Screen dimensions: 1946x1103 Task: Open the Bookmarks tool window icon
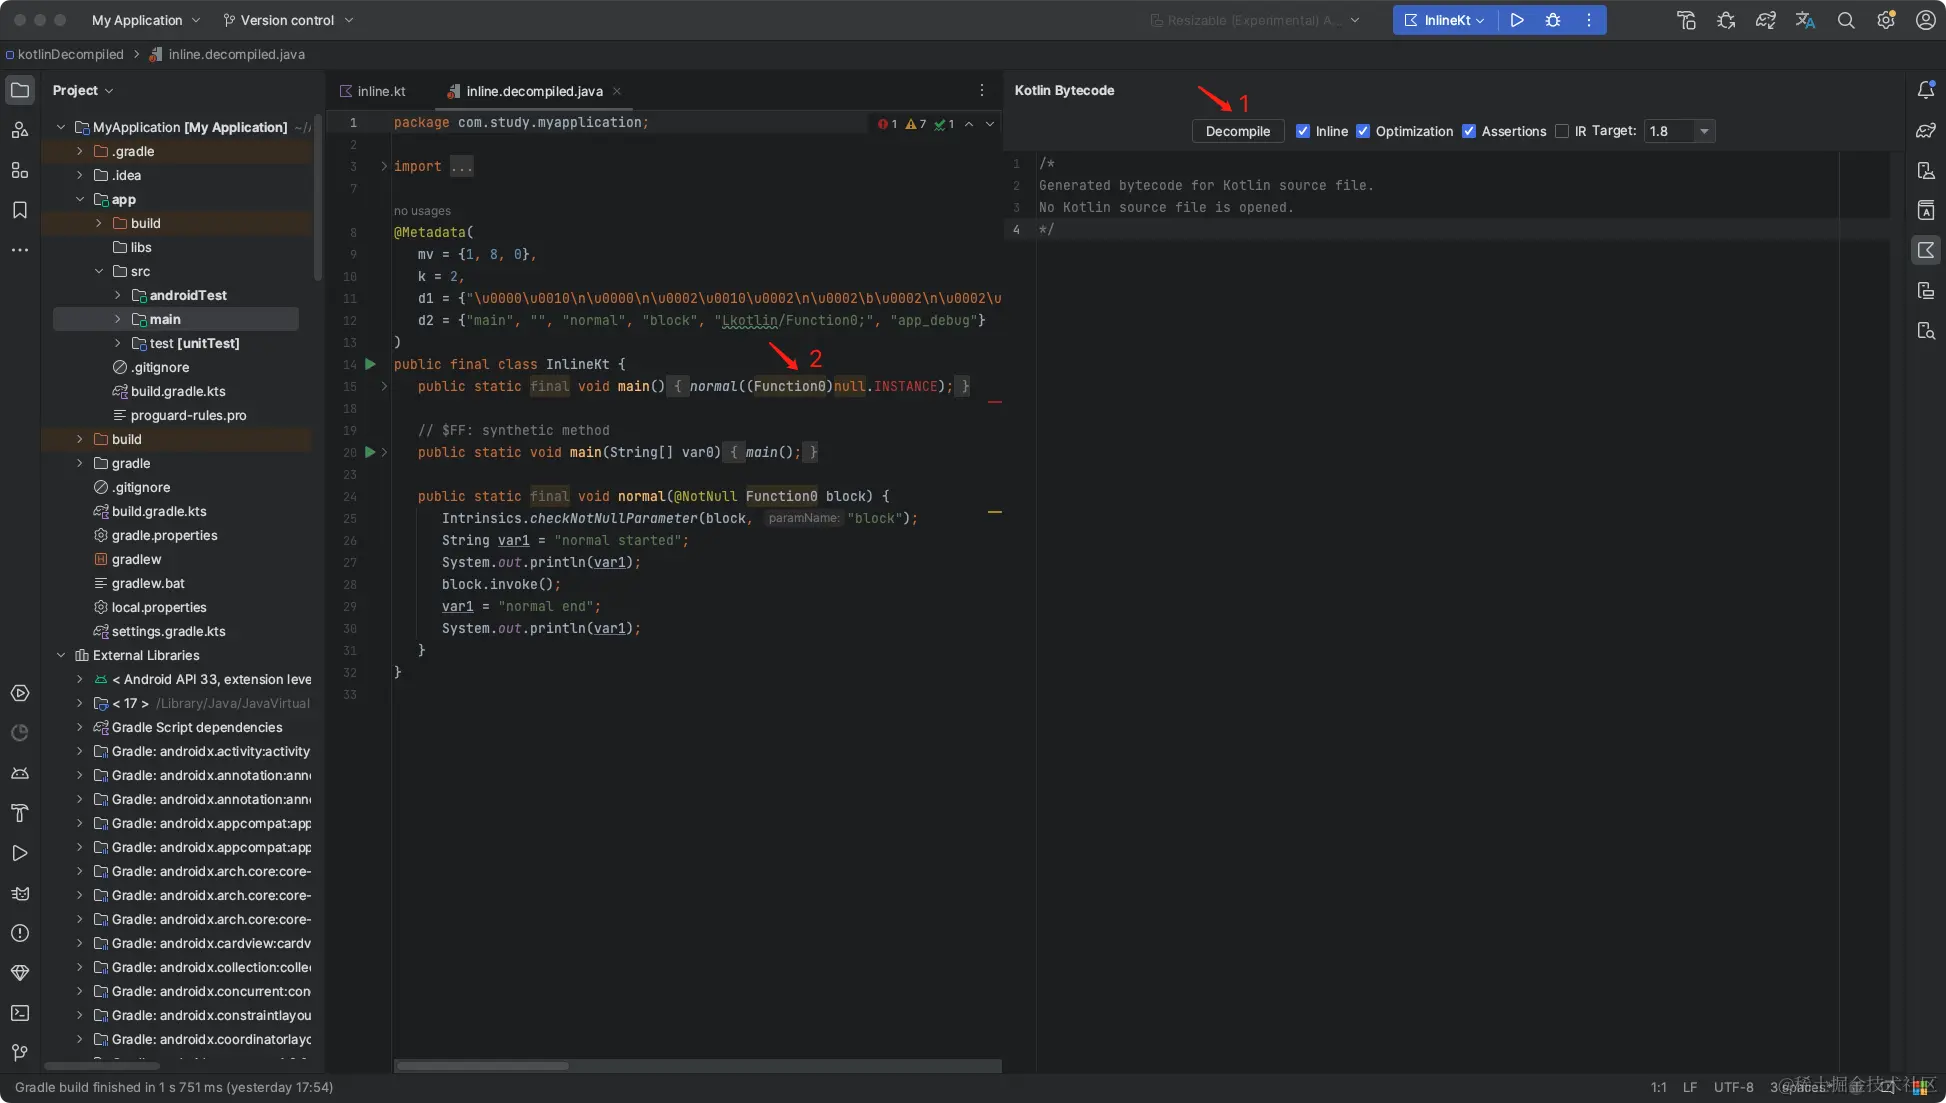pyautogui.click(x=20, y=210)
